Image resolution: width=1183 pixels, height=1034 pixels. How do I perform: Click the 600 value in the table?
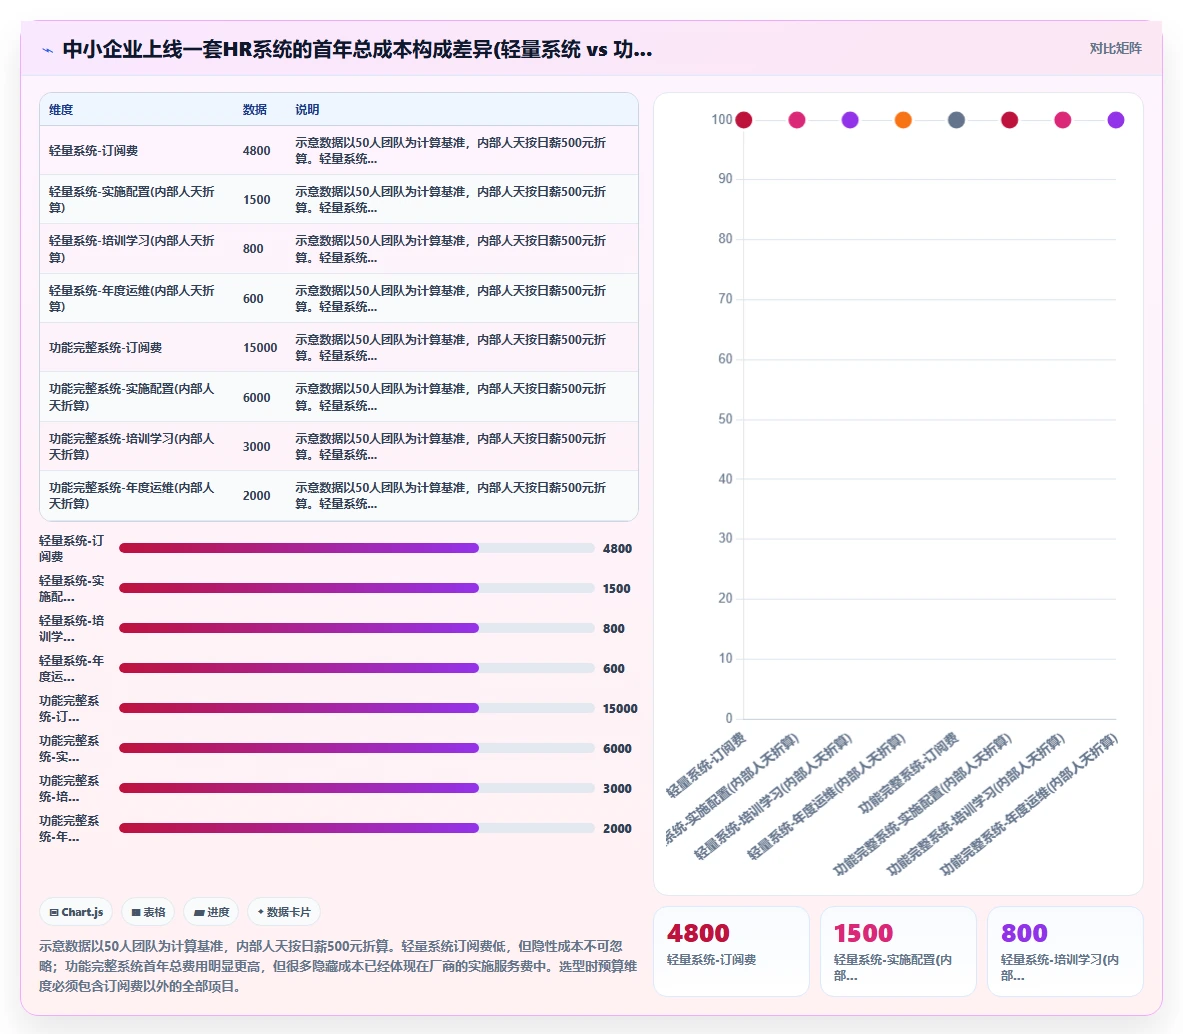point(254,299)
